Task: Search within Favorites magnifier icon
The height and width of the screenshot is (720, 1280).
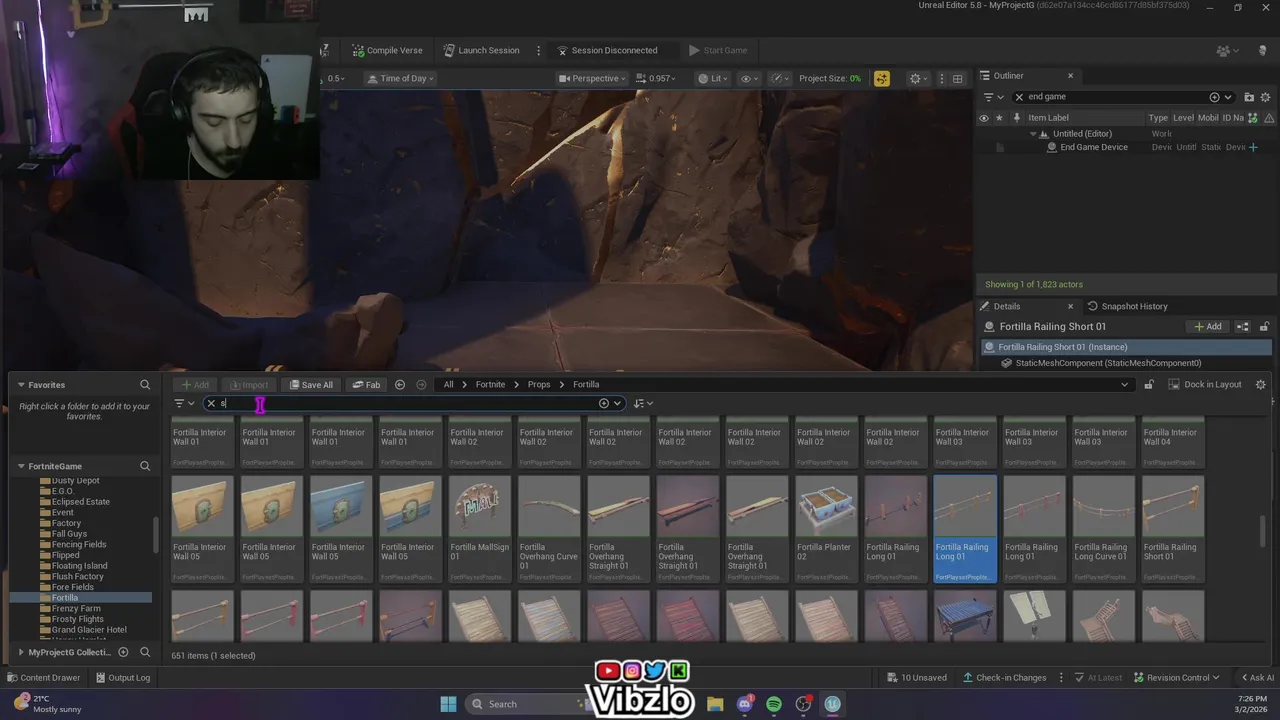Action: (145, 385)
